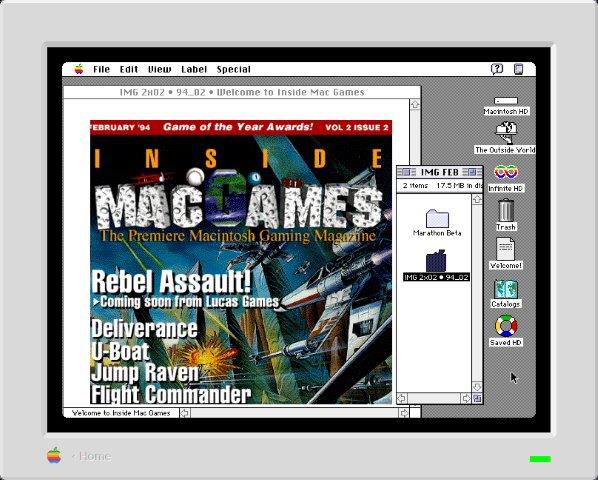Image resolution: width=598 pixels, height=480 pixels.
Task: Click the IMG FEB window resize box
Action: pyautogui.click(x=477, y=398)
